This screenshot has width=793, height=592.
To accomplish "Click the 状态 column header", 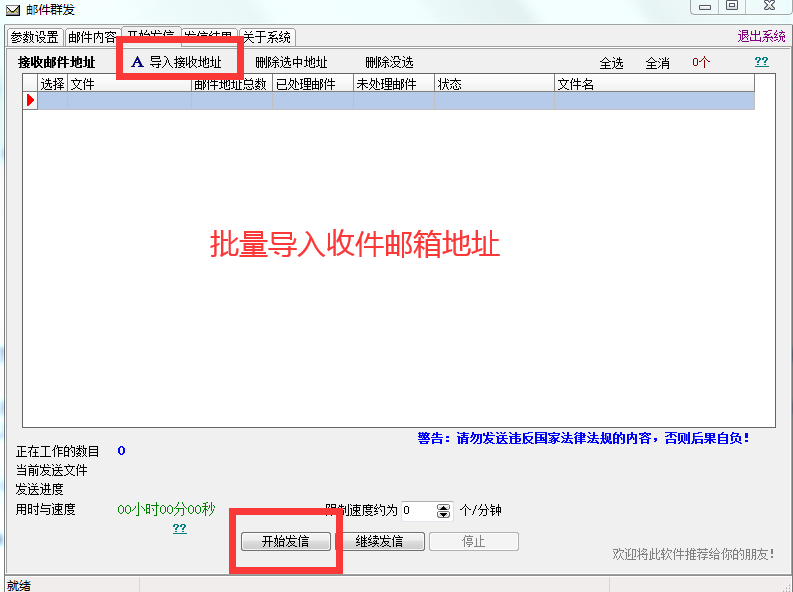I will point(495,84).
